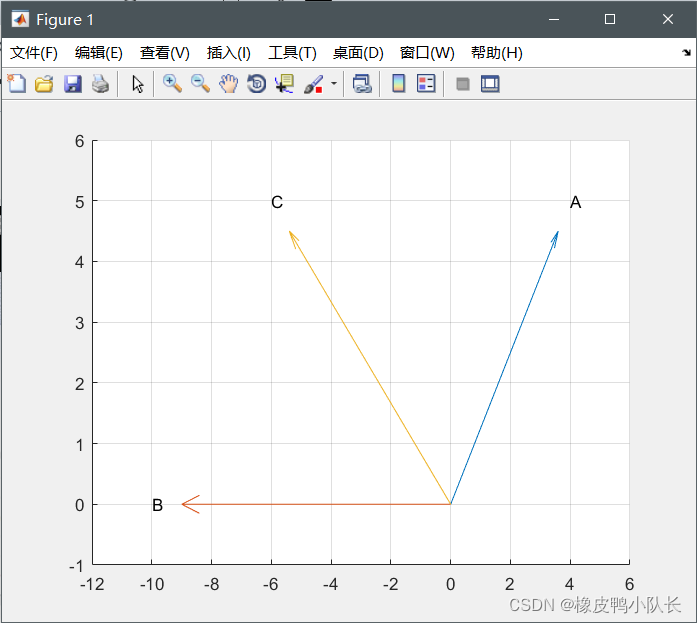Click the text label B in the plot

[x=157, y=505]
